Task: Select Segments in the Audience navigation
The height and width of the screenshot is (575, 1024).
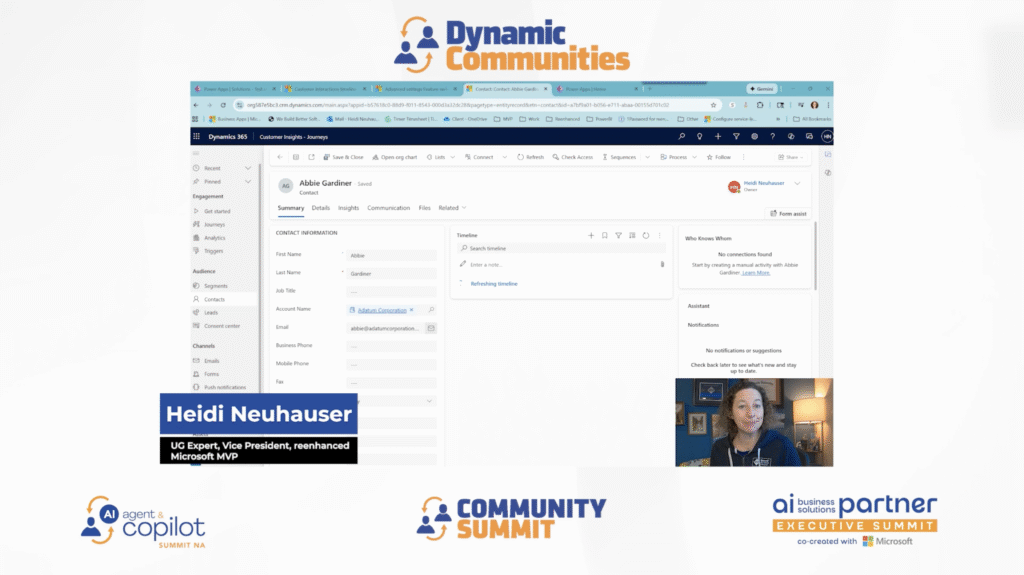Action: tap(216, 286)
